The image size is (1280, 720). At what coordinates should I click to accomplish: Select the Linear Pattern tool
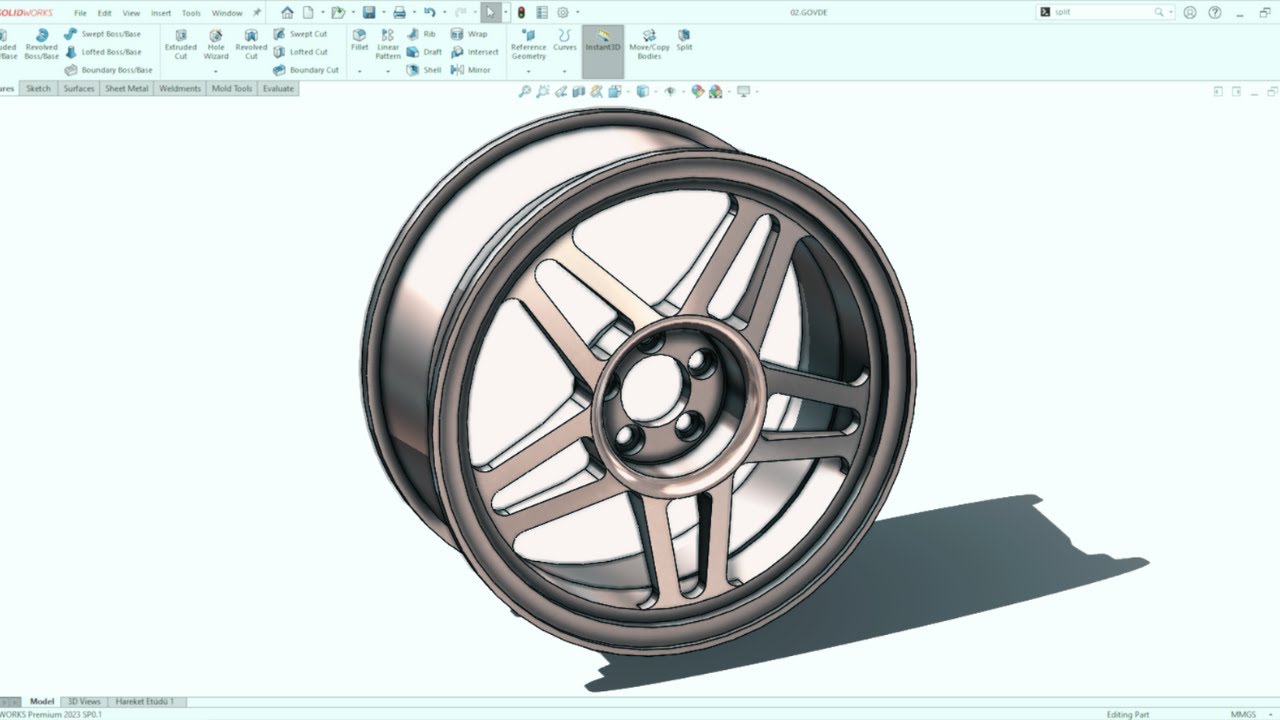[x=388, y=44]
